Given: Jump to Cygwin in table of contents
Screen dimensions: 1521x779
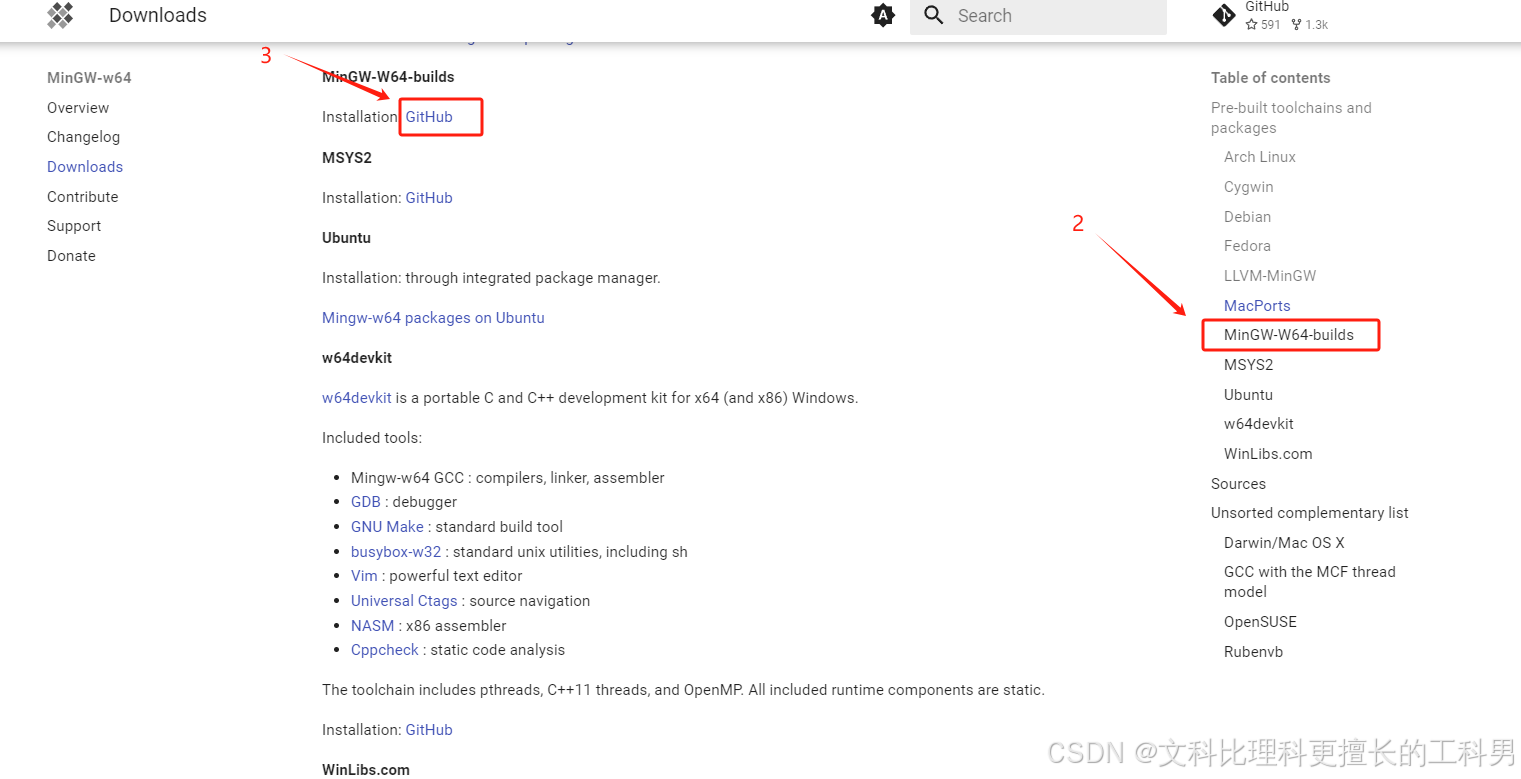Looking at the screenshot, I should tap(1249, 187).
